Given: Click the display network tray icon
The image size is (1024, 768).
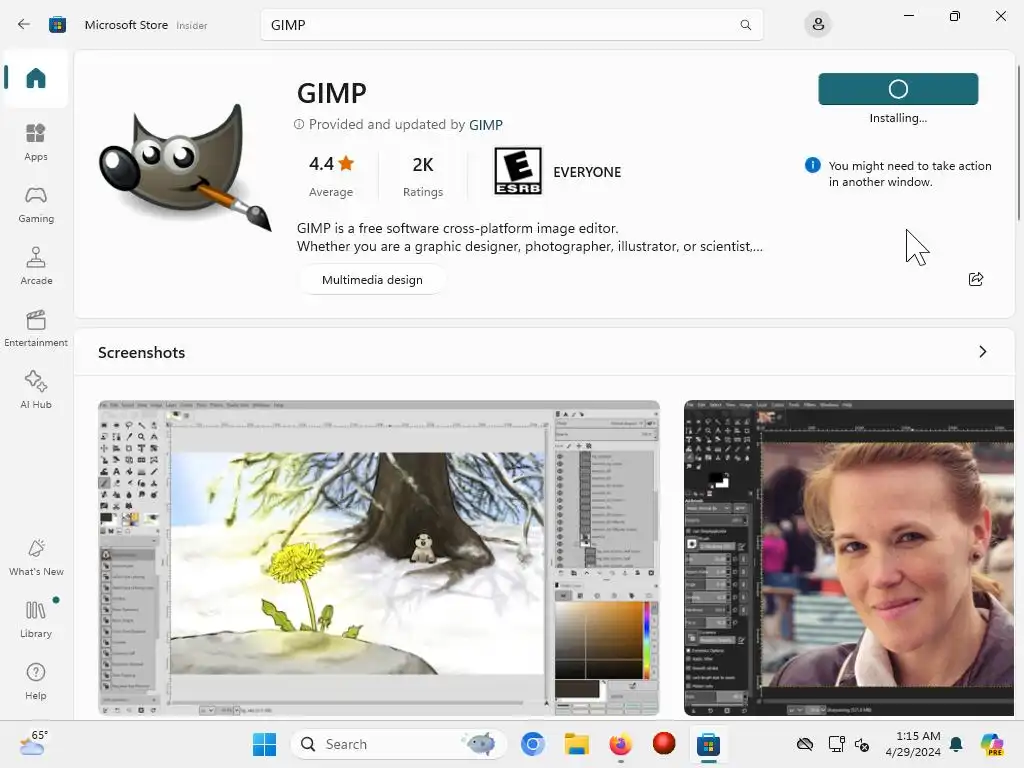Looking at the screenshot, I should pyautogui.click(x=836, y=744).
